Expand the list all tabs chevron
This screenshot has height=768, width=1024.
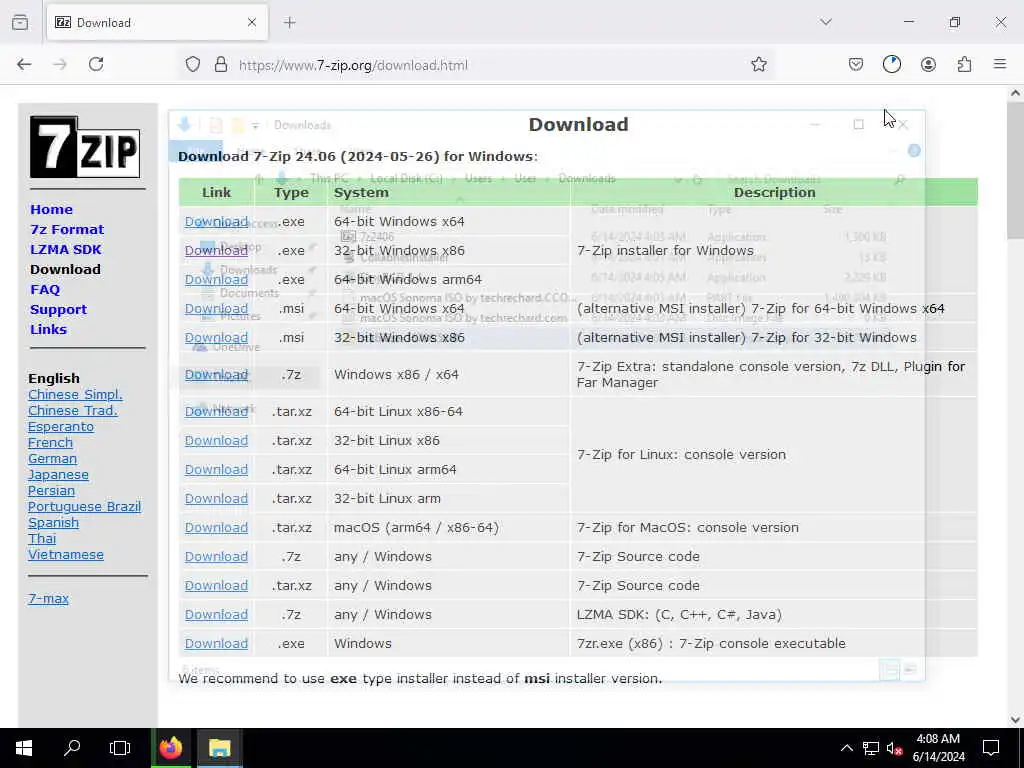tap(826, 22)
